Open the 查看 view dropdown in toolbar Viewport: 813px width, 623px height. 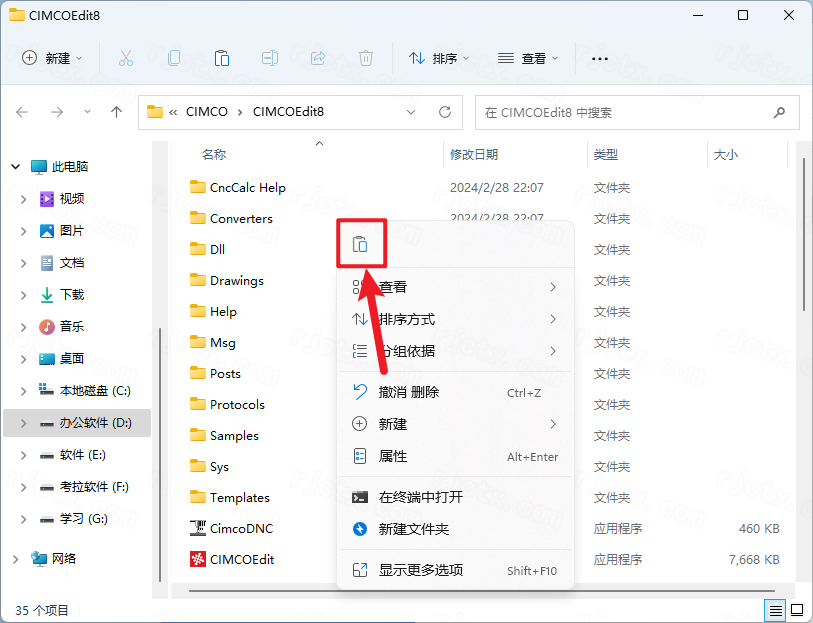tap(528, 58)
